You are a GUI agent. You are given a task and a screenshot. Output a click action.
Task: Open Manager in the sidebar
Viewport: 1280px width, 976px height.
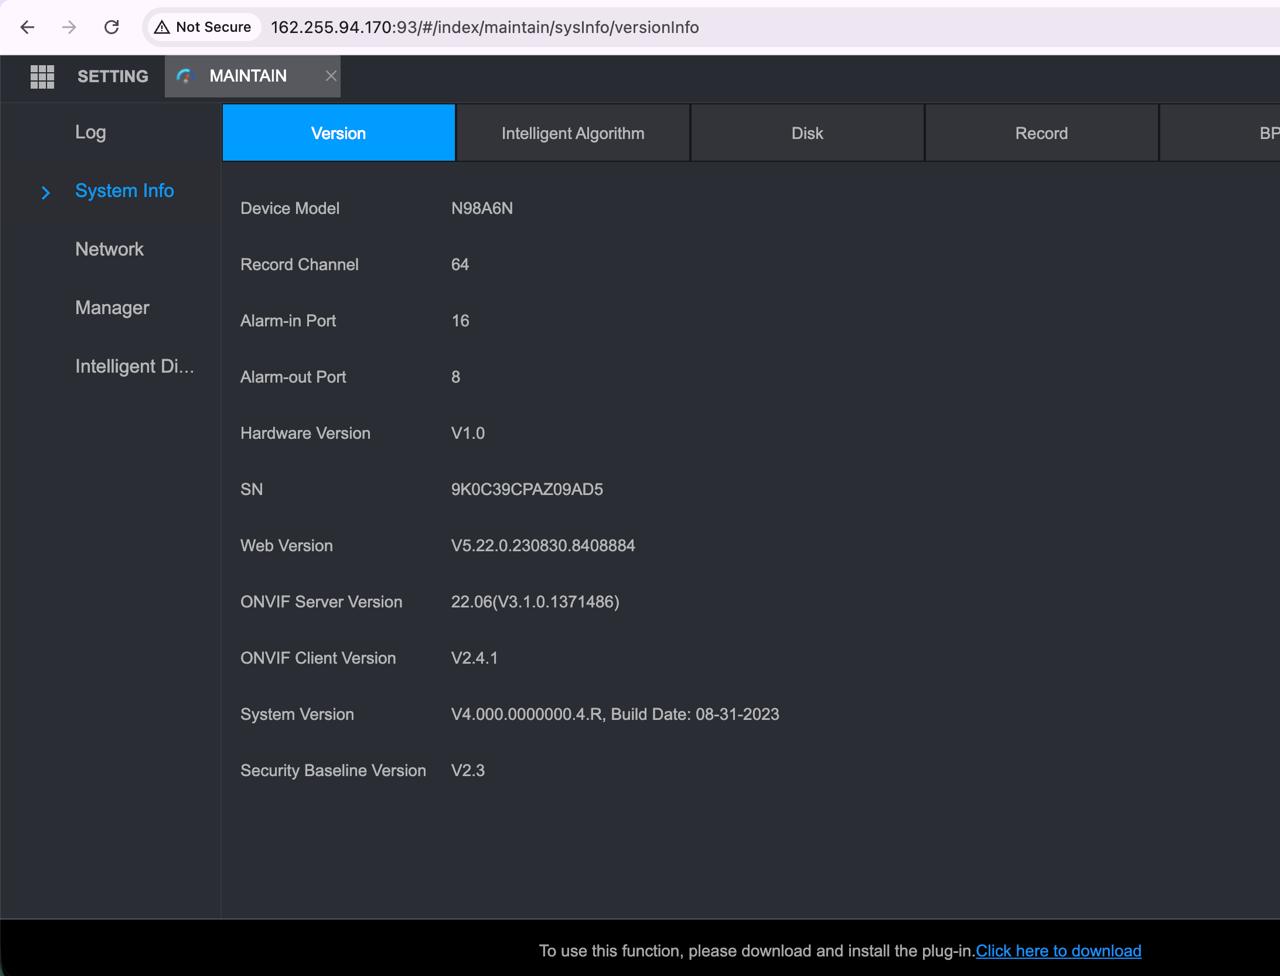pos(112,308)
